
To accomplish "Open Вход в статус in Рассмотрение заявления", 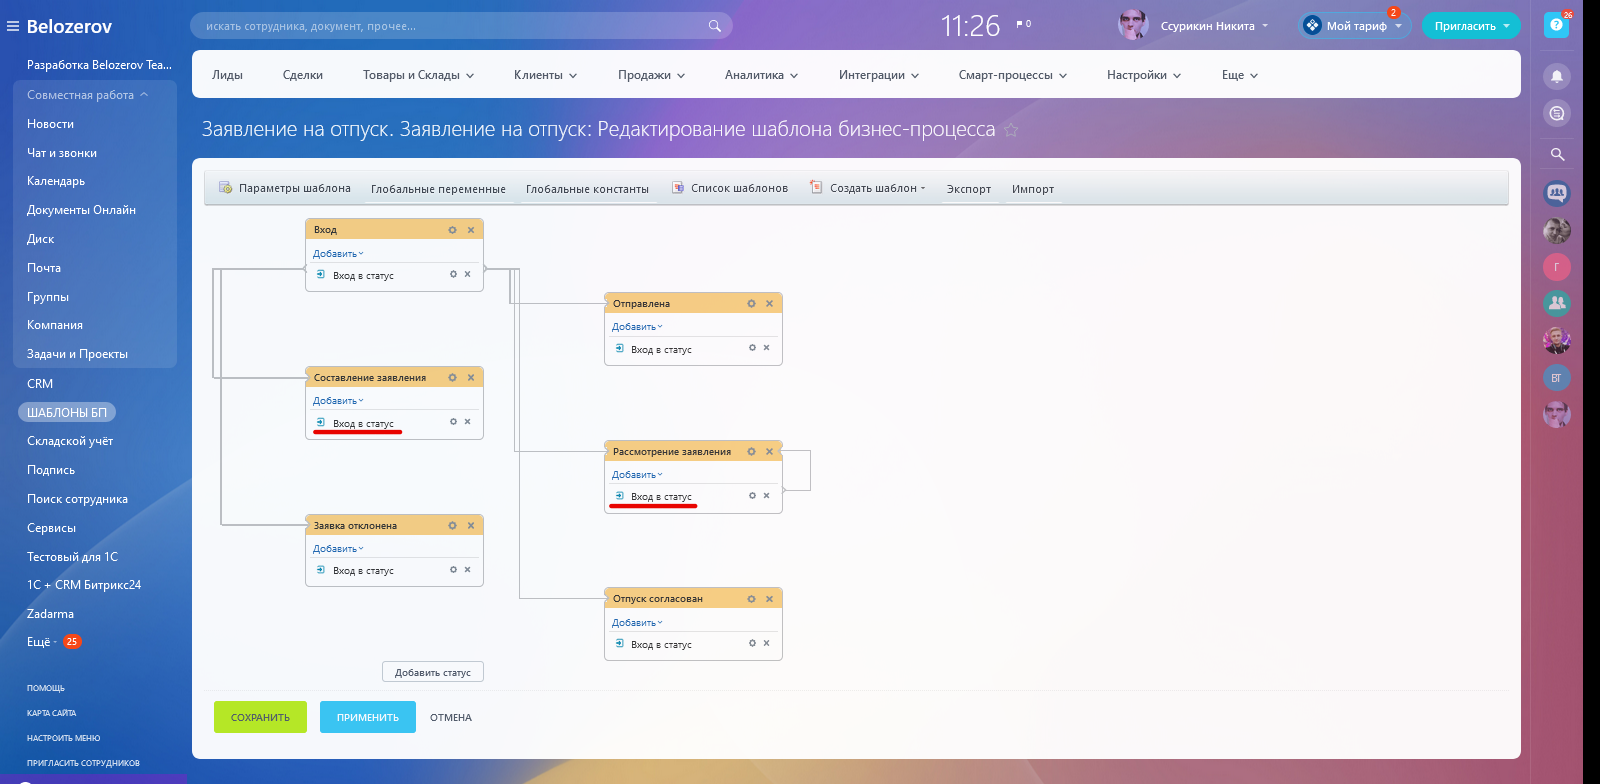I will [x=661, y=497].
